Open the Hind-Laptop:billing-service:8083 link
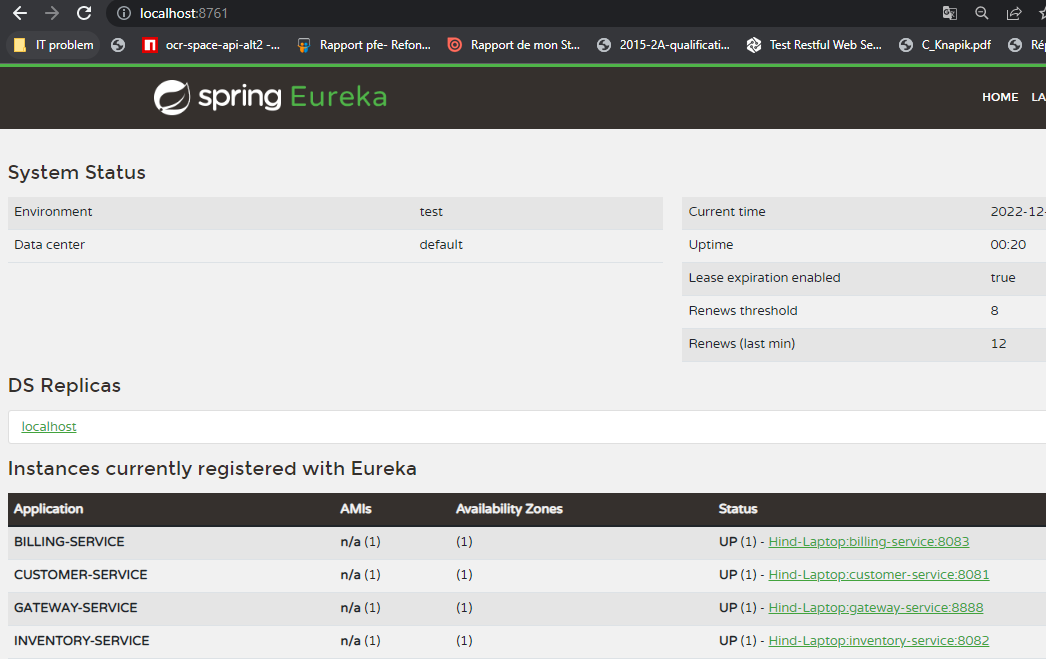Image resolution: width=1046 pixels, height=659 pixels. coord(869,542)
